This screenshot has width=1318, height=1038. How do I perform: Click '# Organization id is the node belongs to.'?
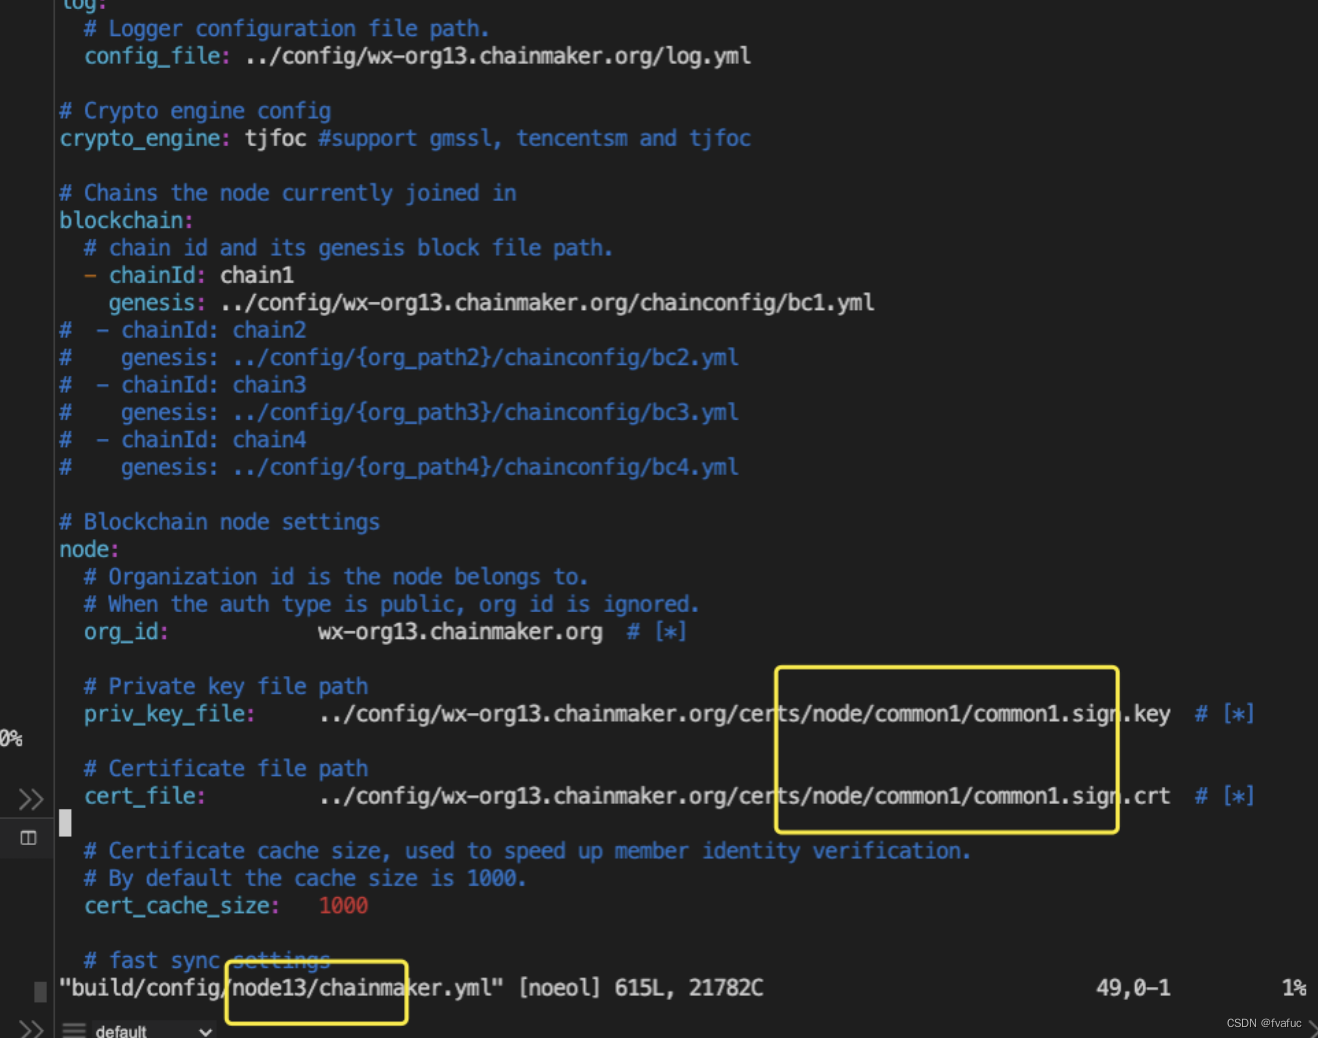[336, 577]
